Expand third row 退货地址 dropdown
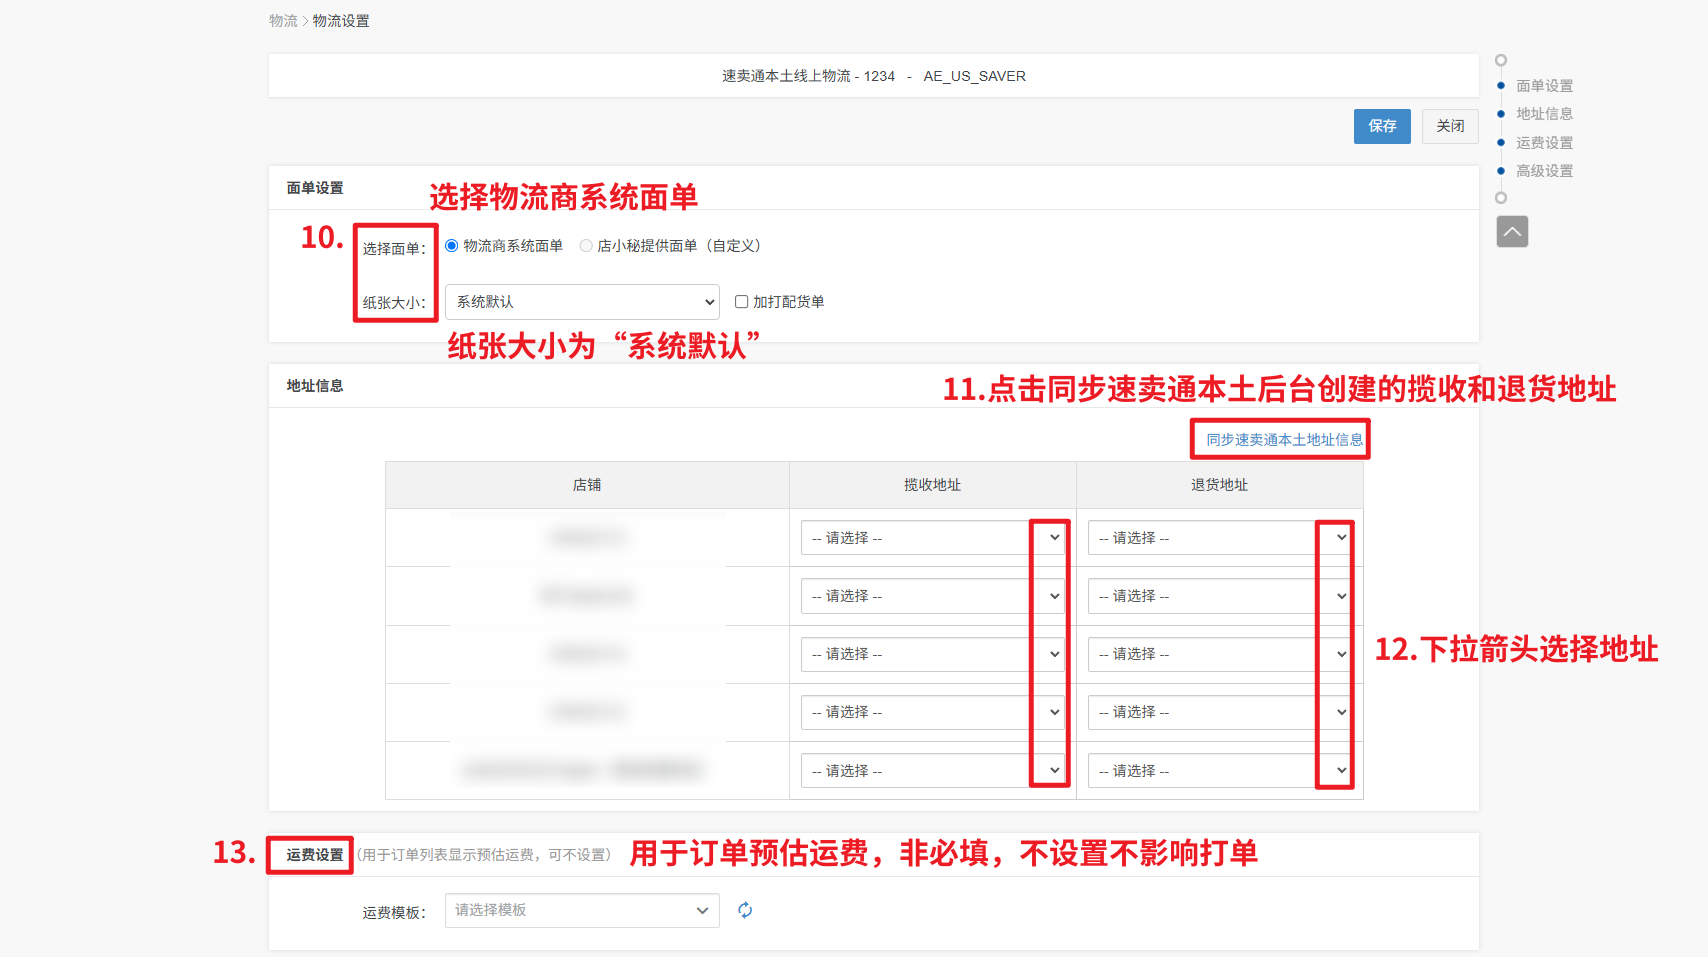The width and height of the screenshot is (1708, 957). coord(1219,654)
